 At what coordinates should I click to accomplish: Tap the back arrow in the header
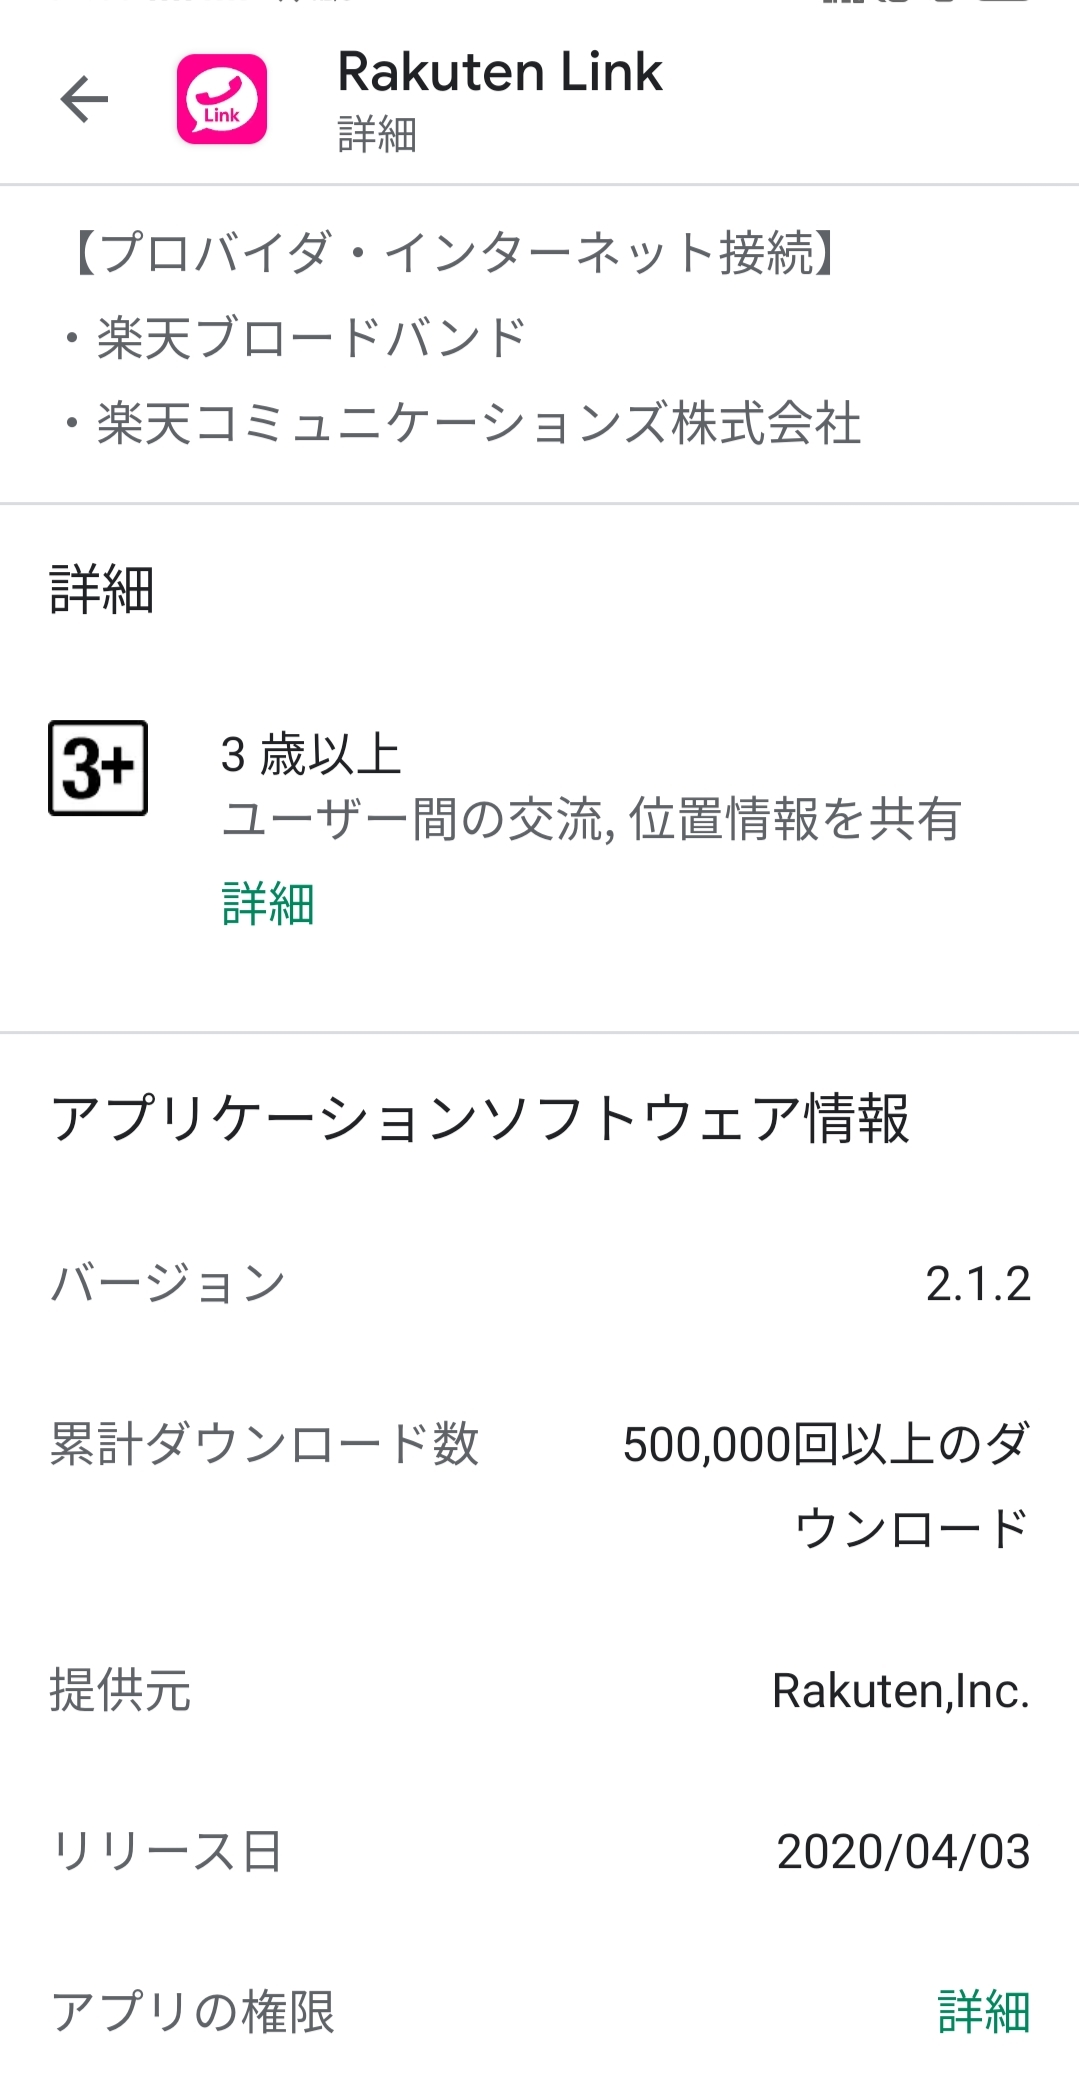[x=84, y=99]
